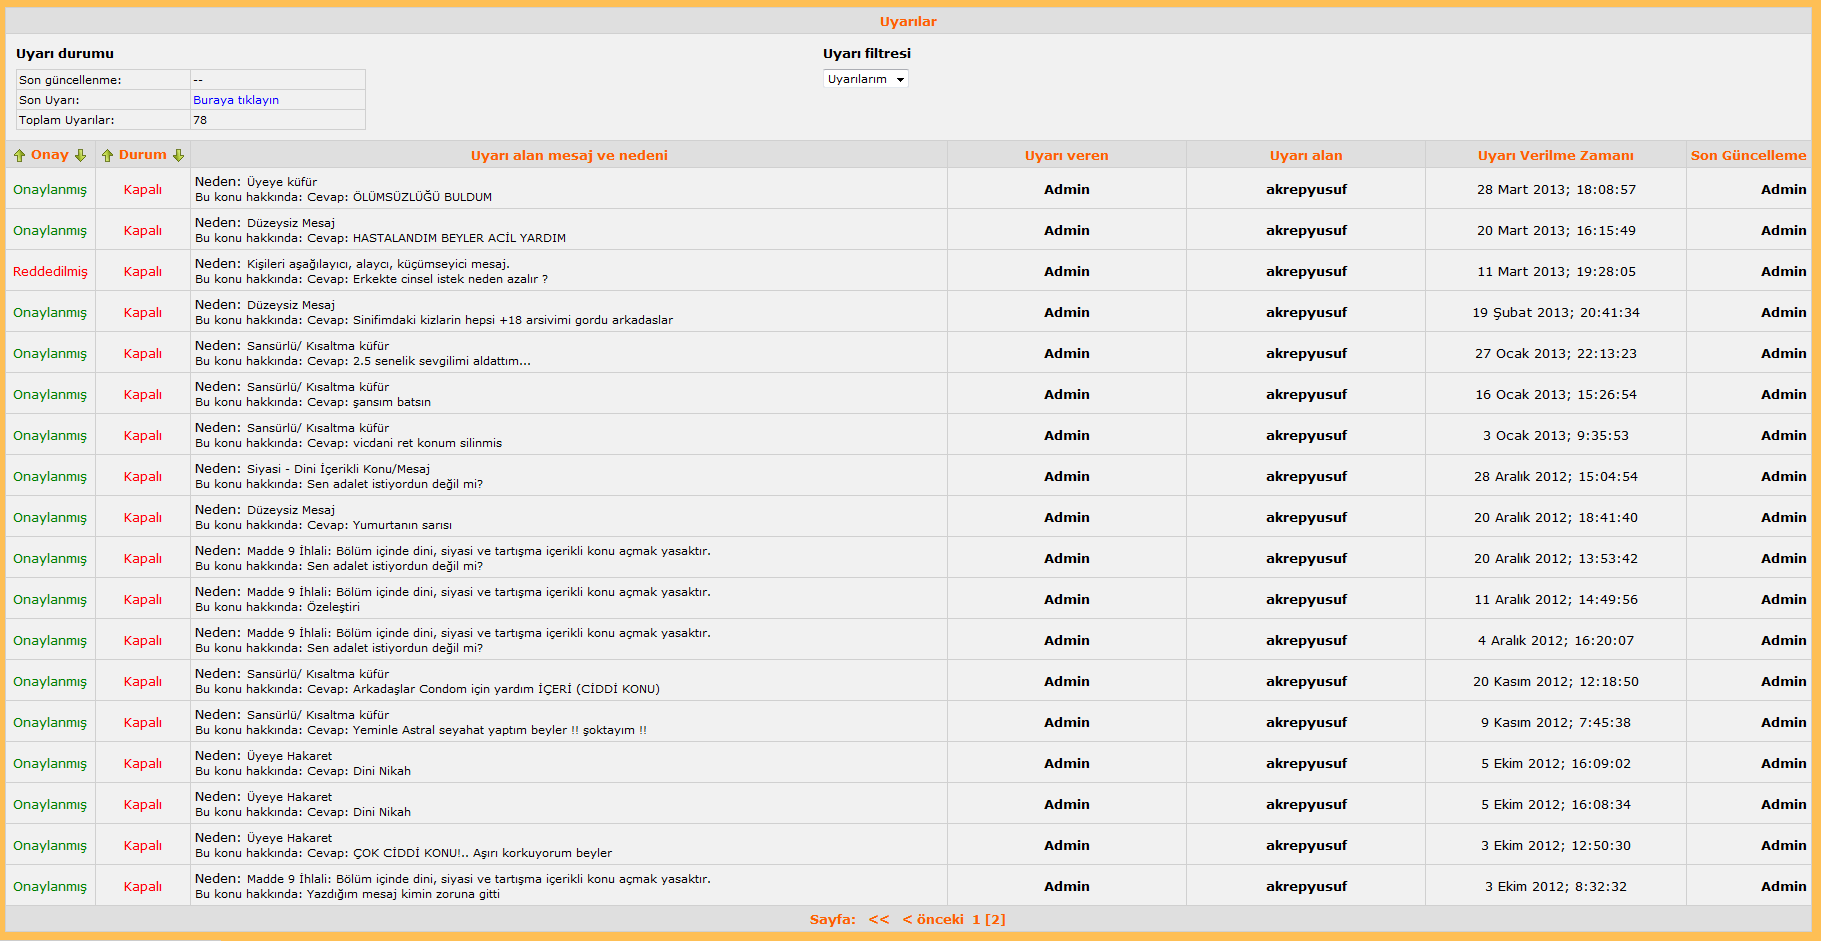Open 'Cevap: Yumurtanın sarısı' topic
1821x941 pixels.
click(x=379, y=525)
